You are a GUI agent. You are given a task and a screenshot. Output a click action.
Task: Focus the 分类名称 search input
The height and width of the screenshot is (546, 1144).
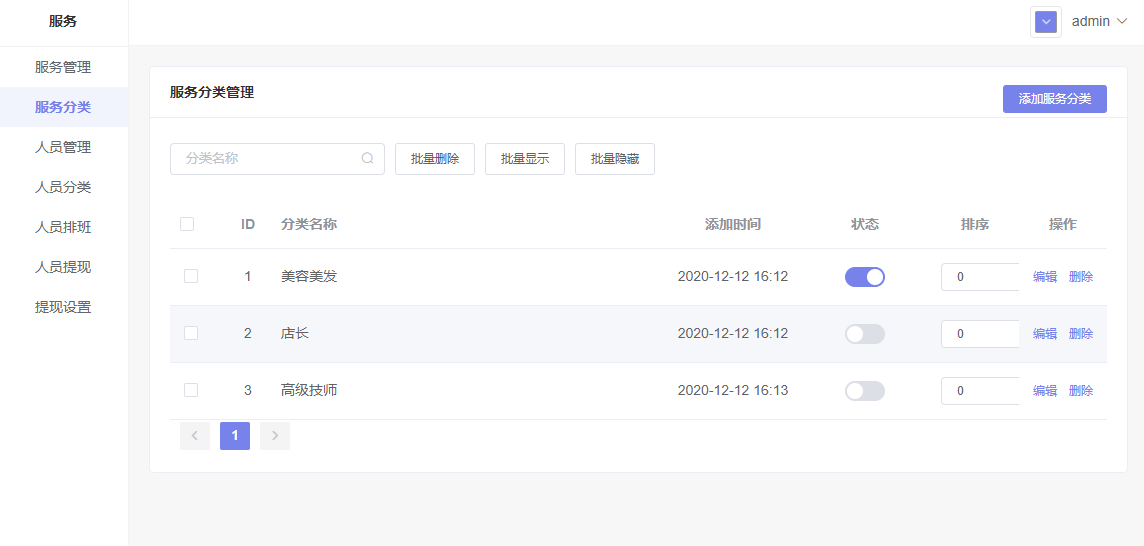277,159
